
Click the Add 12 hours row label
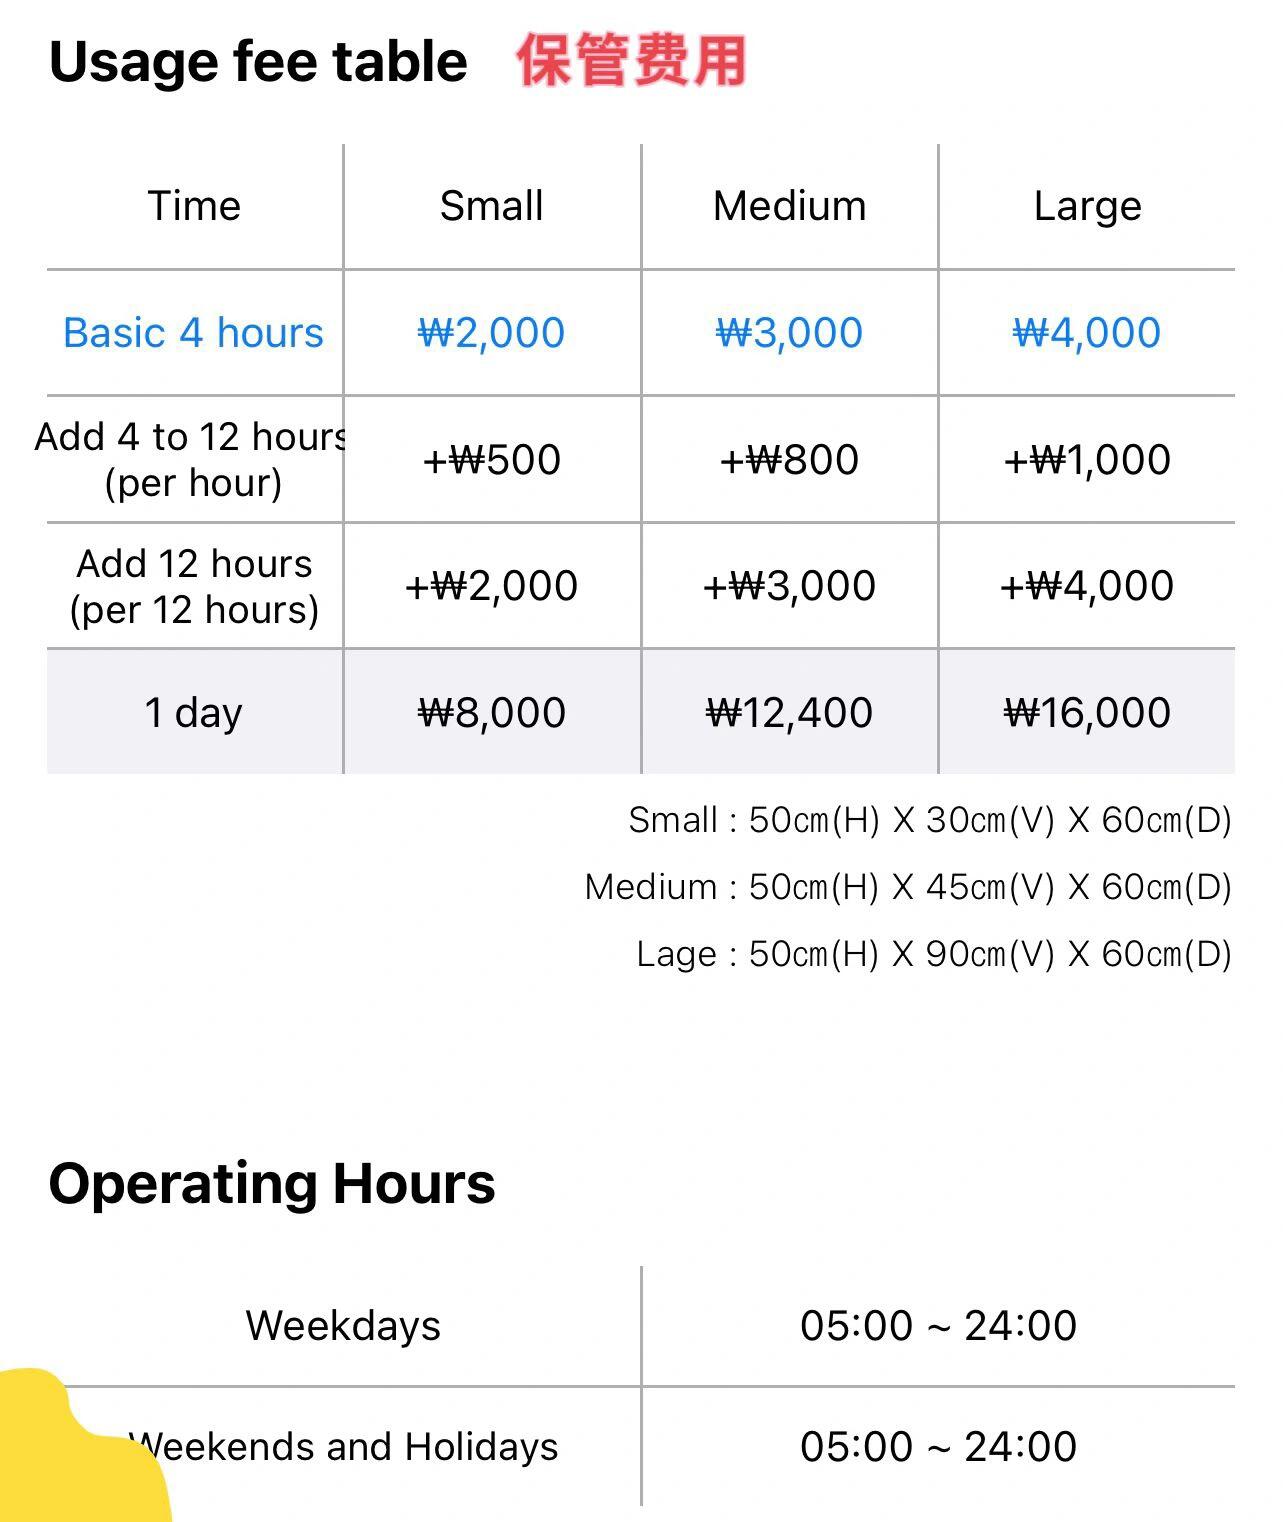pos(194,586)
